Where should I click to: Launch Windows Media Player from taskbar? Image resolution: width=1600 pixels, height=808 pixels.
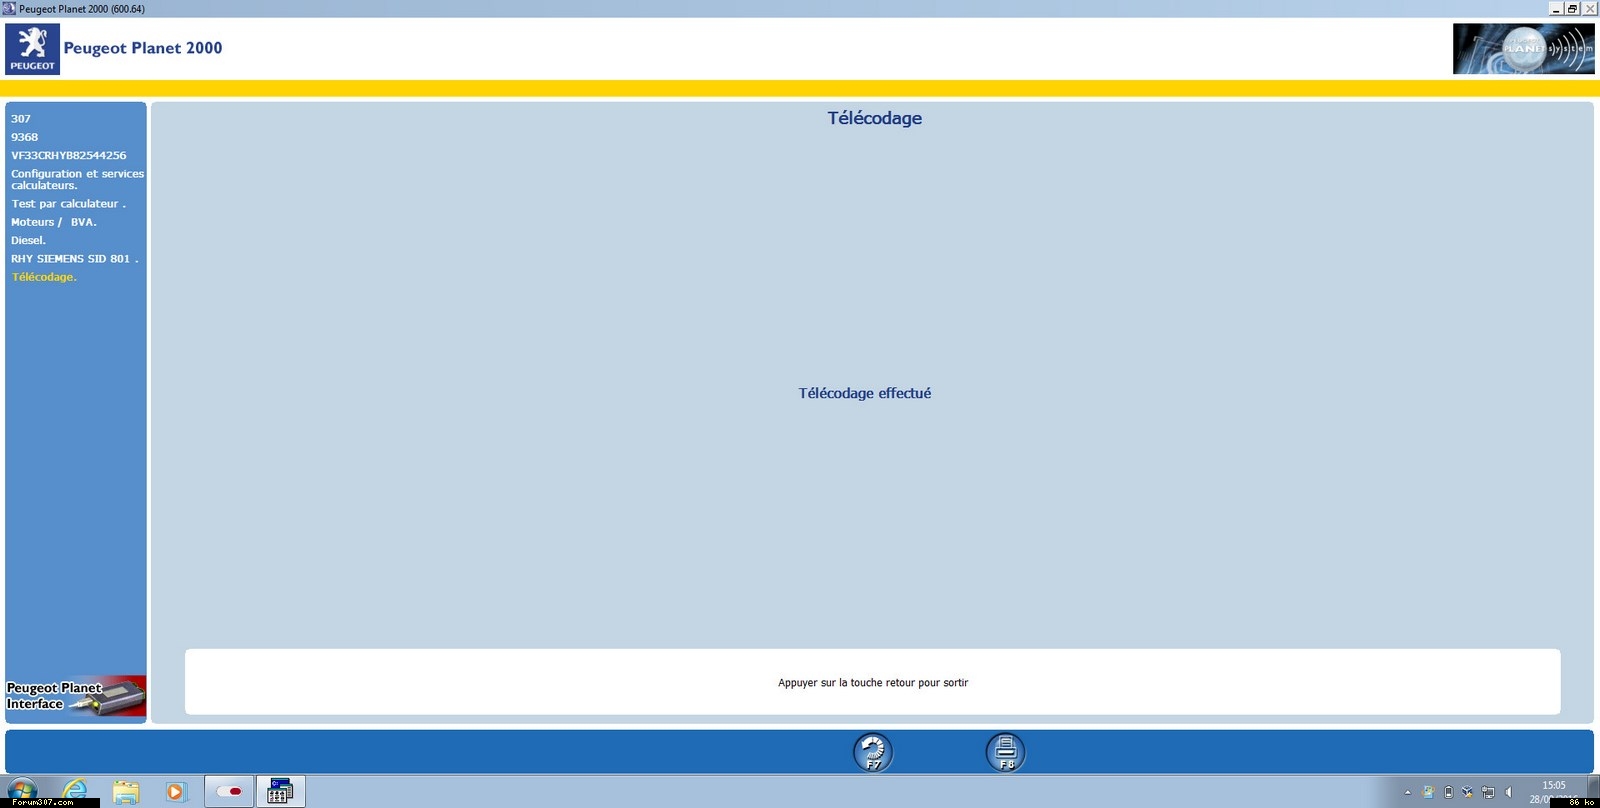pyautogui.click(x=176, y=792)
